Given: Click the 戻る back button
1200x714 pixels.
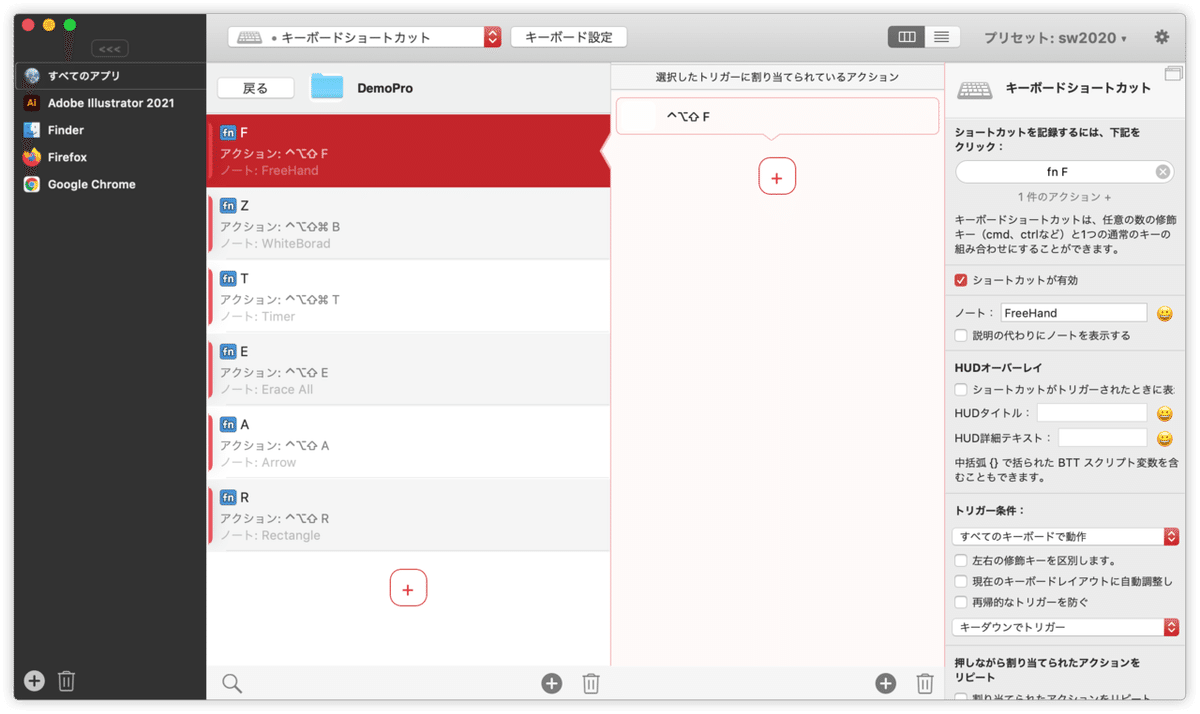Looking at the screenshot, I should [x=255, y=87].
